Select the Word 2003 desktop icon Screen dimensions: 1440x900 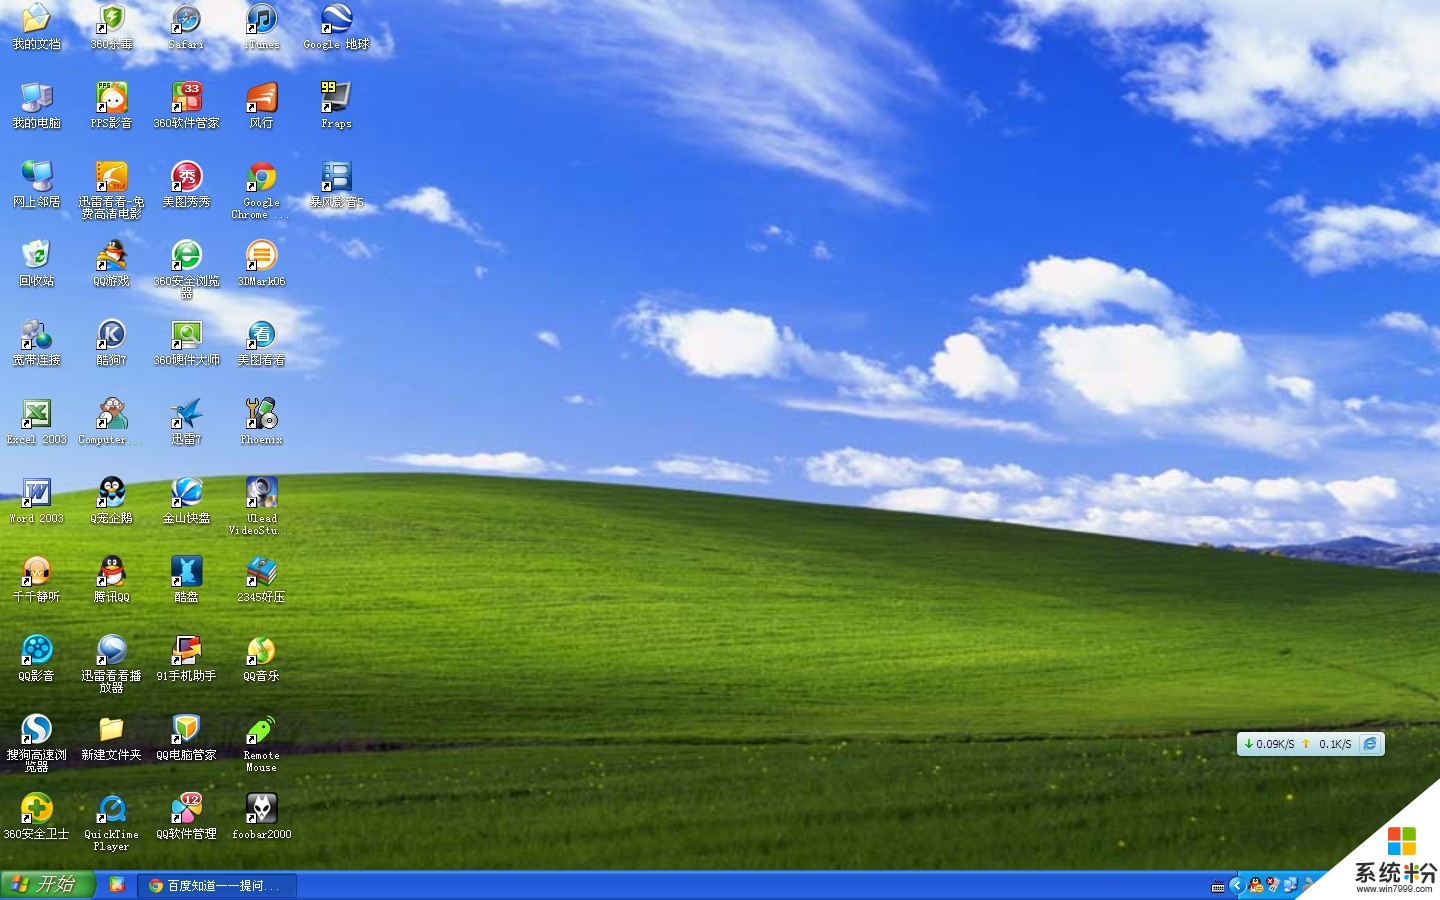pos(36,493)
